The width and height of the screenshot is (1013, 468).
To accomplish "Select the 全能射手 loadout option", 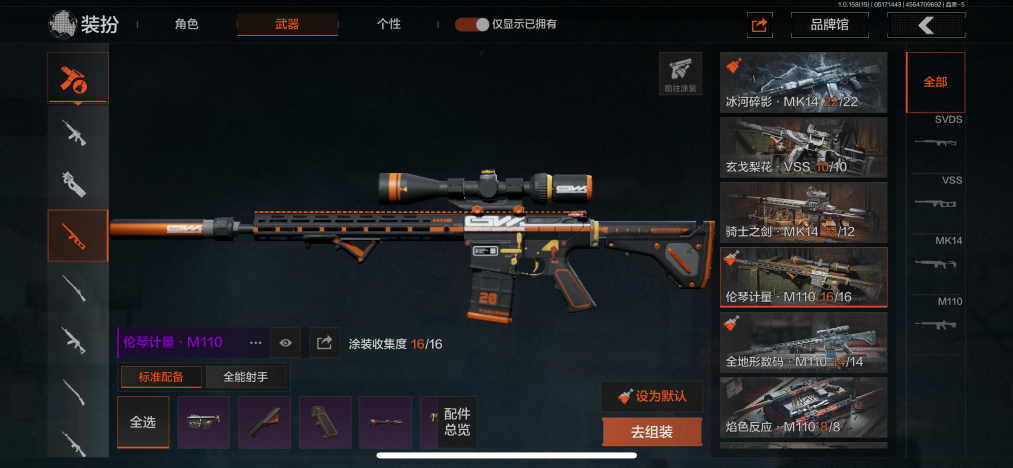I will click(x=245, y=377).
